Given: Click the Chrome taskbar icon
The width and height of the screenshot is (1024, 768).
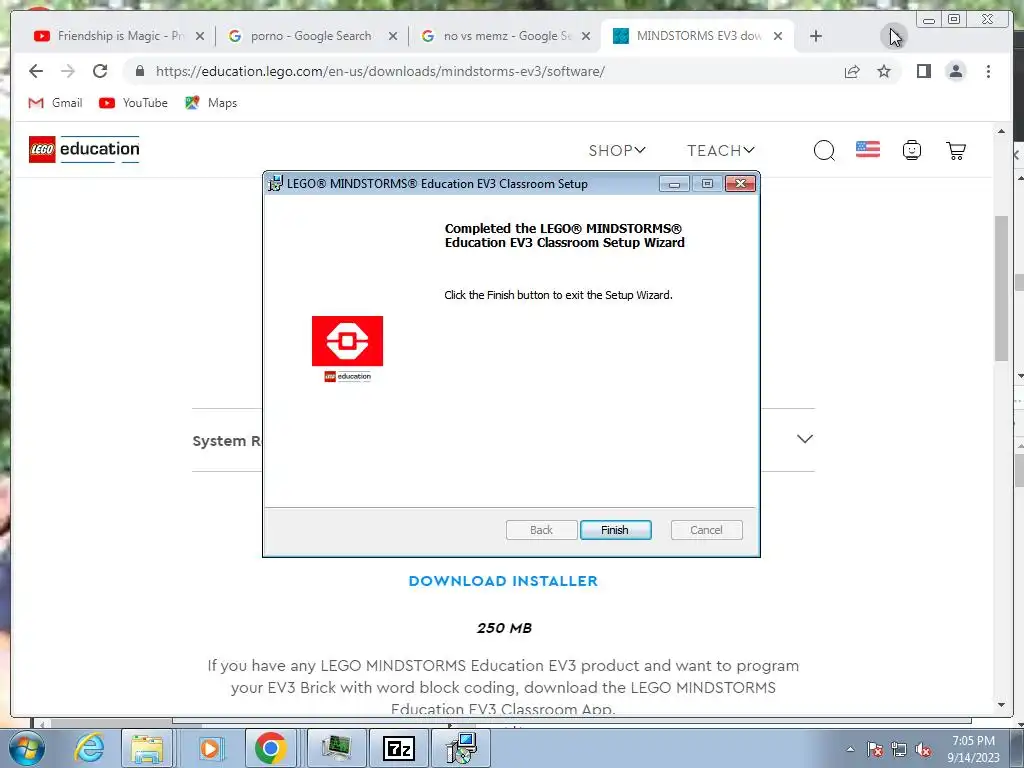Looking at the screenshot, I should [270, 748].
